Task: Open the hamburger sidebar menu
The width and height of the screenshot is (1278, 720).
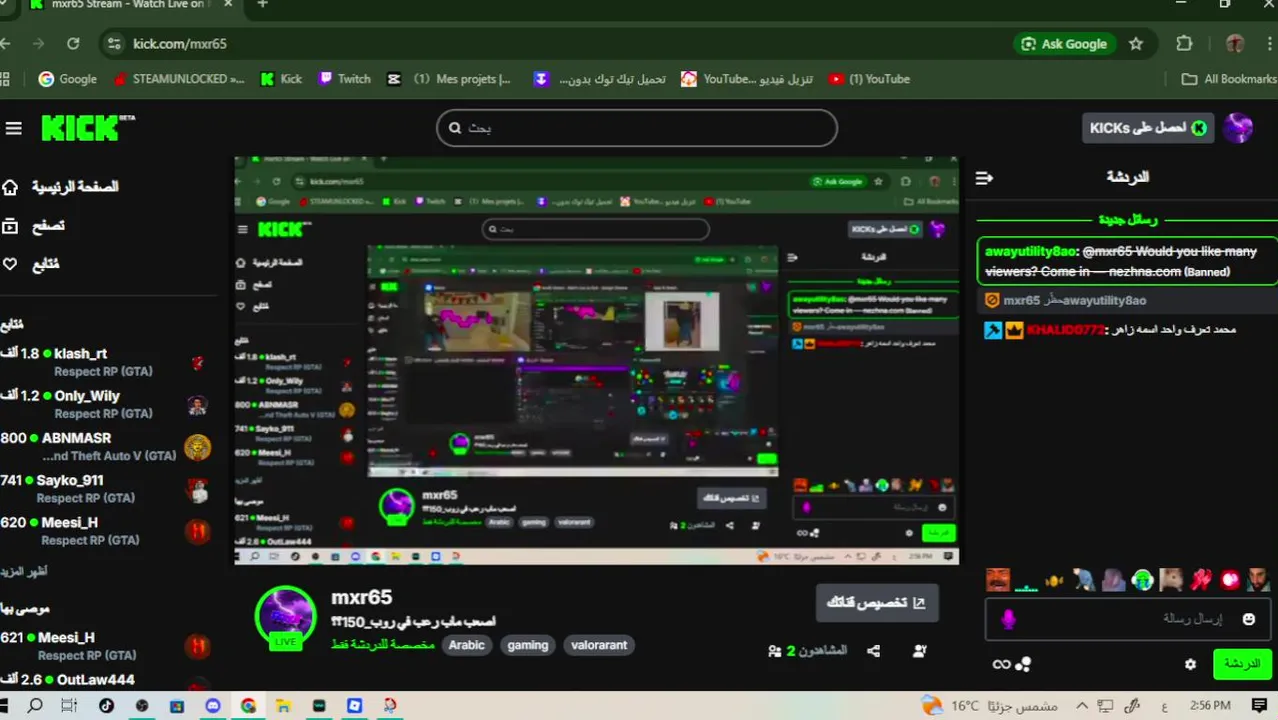Action: click(x=13, y=128)
